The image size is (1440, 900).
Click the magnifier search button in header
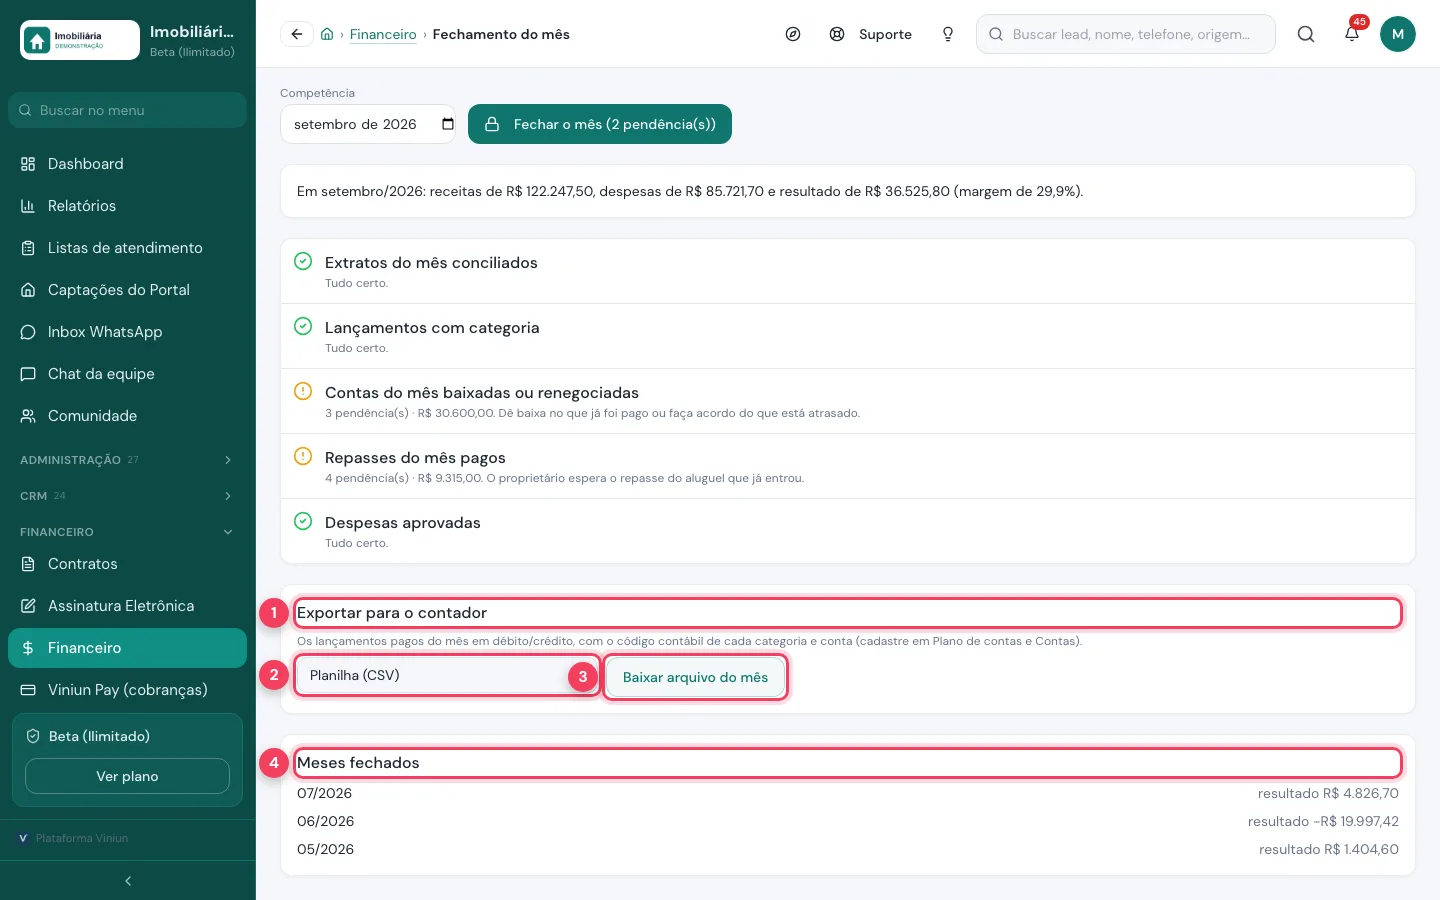(1306, 34)
